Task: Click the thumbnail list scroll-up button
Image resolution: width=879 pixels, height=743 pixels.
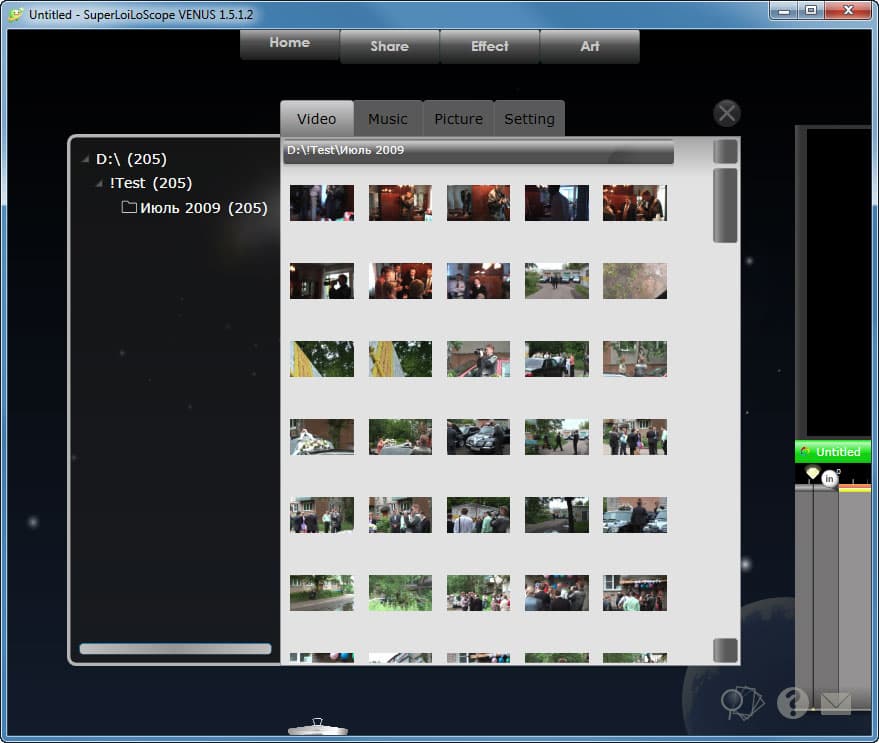Action: (725, 151)
